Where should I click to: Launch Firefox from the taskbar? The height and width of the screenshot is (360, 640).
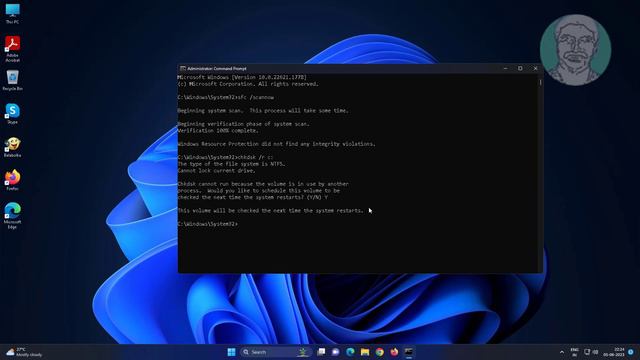[394, 352]
